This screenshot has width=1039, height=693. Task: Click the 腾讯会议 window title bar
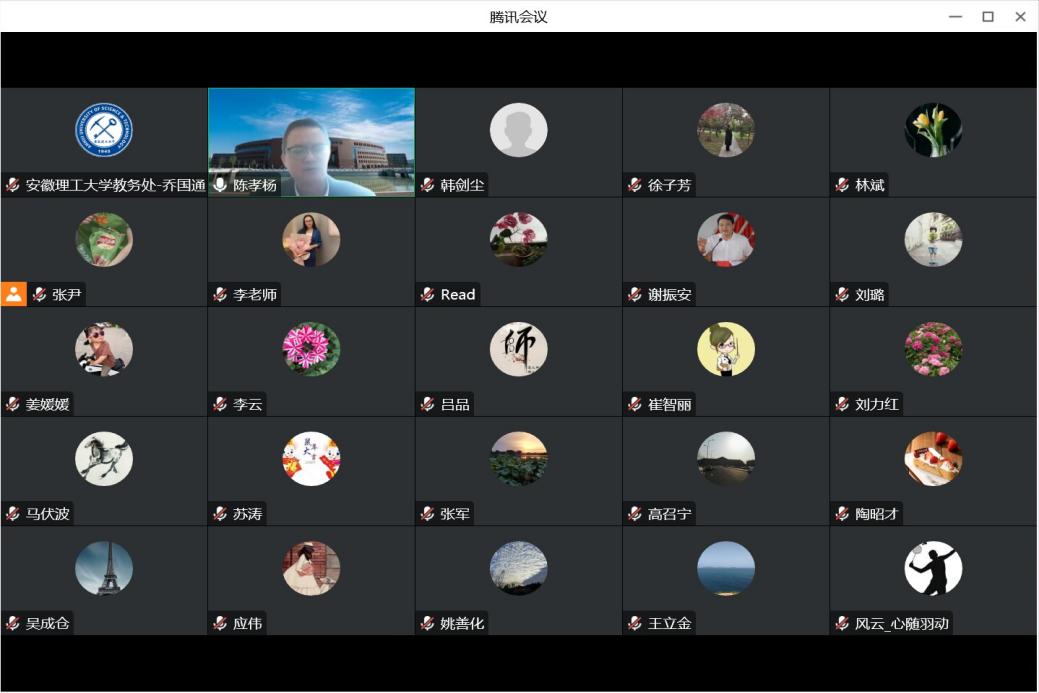click(x=518, y=16)
